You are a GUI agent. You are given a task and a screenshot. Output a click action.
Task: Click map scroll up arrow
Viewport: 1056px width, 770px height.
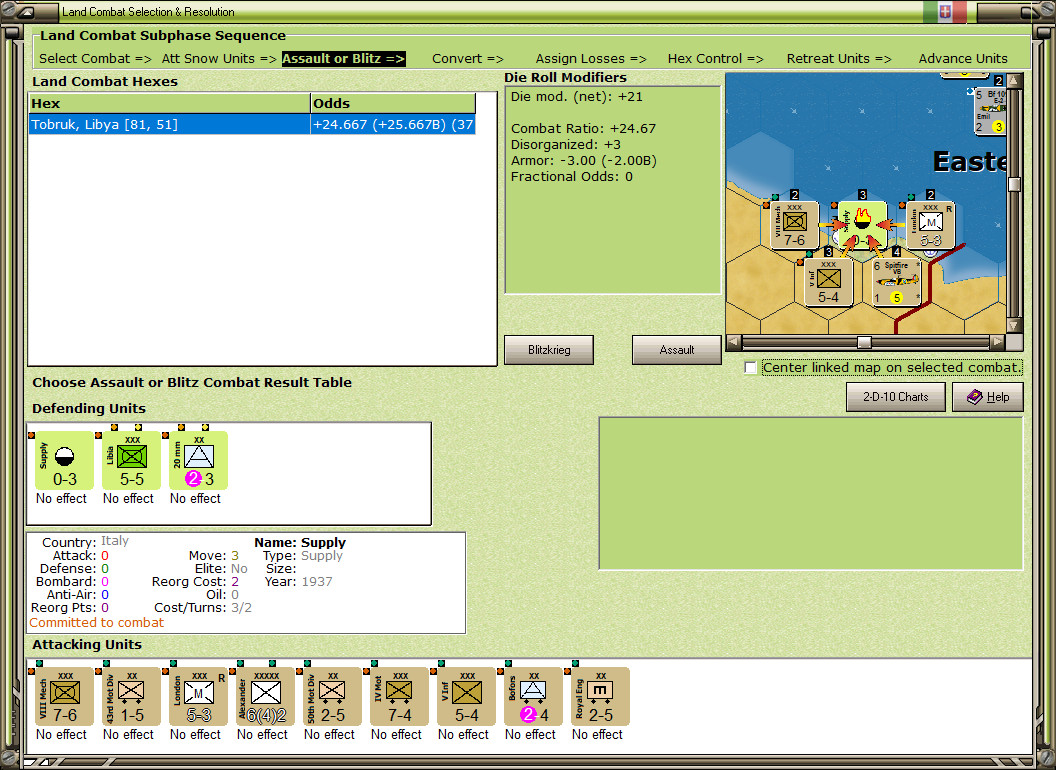pos(1014,81)
